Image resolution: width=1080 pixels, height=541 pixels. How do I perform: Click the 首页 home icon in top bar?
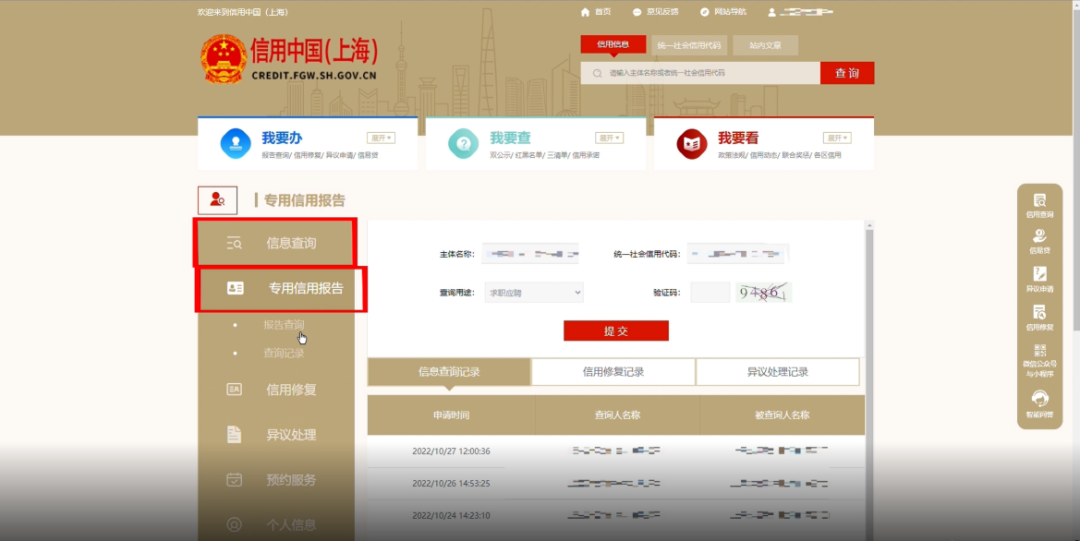[595, 12]
